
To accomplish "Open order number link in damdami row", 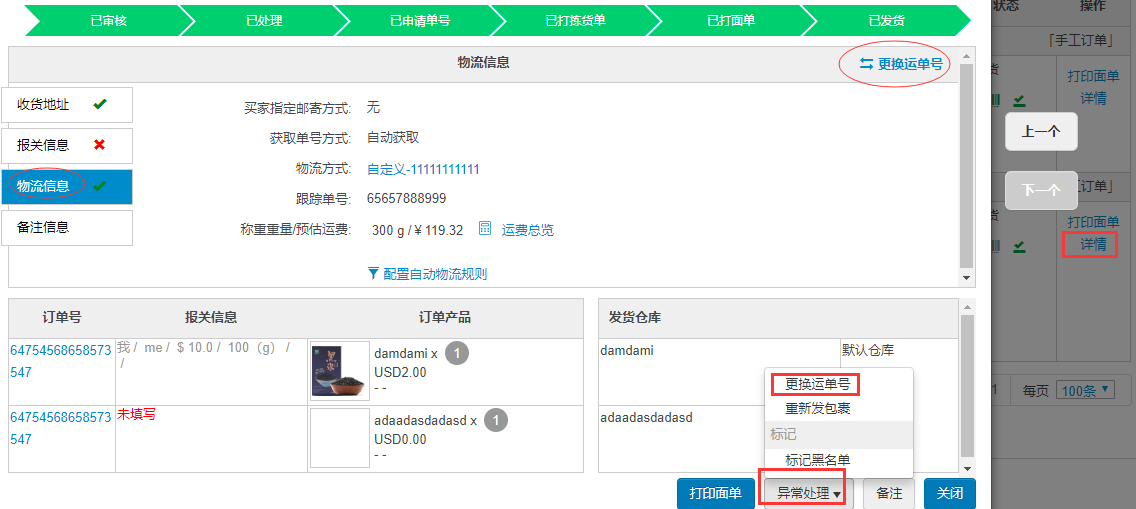I will (x=60, y=361).
